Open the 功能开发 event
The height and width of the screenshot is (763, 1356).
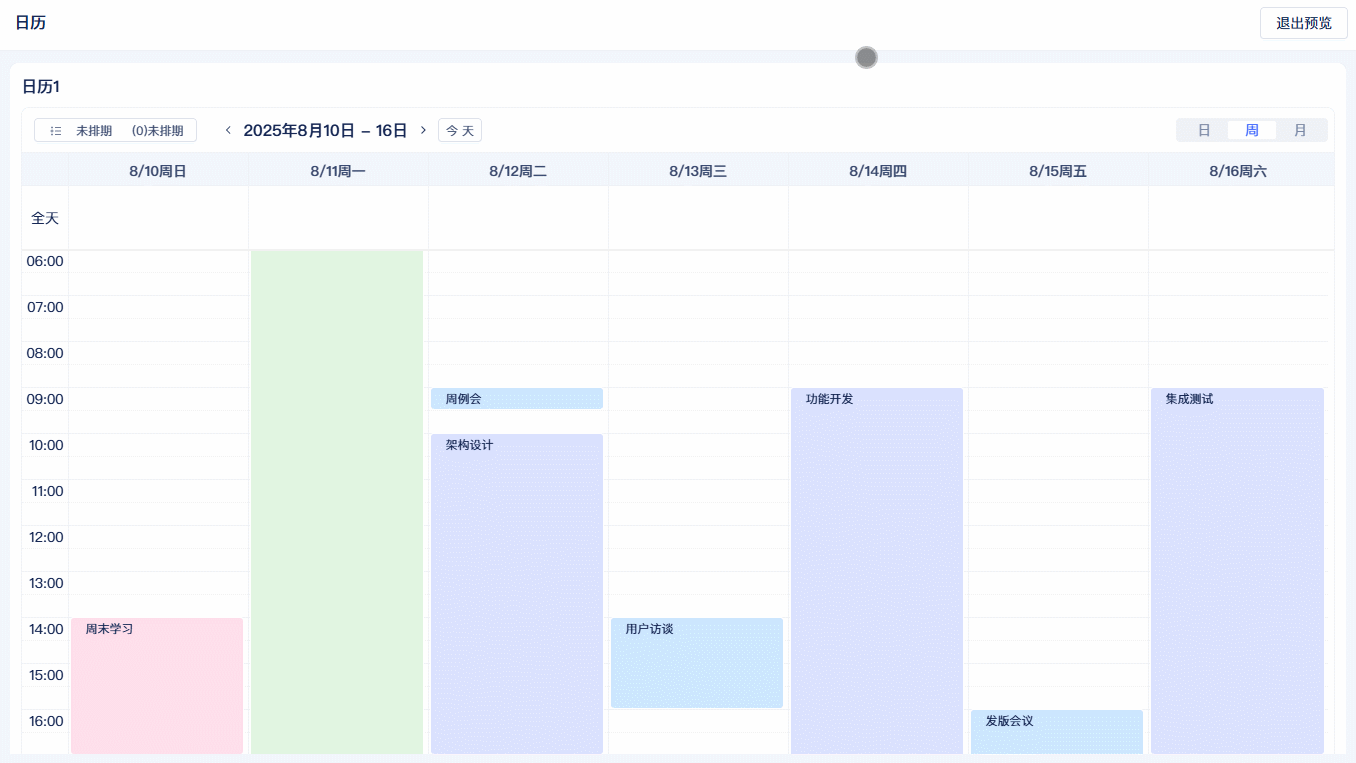[x=877, y=571]
